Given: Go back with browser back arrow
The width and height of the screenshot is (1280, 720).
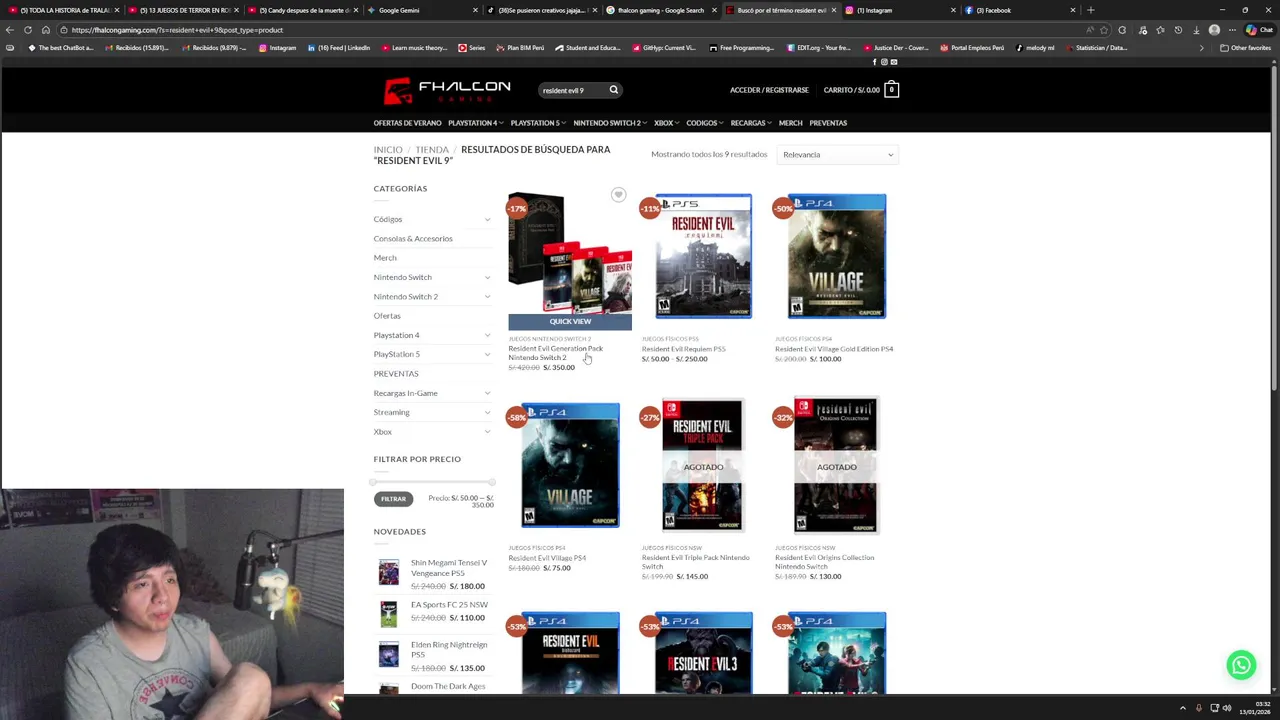Looking at the screenshot, I should [x=10, y=30].
